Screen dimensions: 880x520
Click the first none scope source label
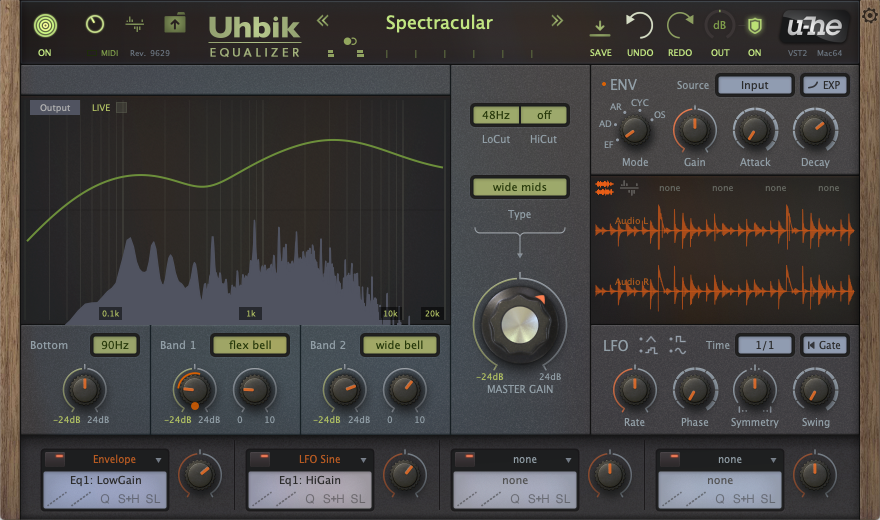[670, 188]
